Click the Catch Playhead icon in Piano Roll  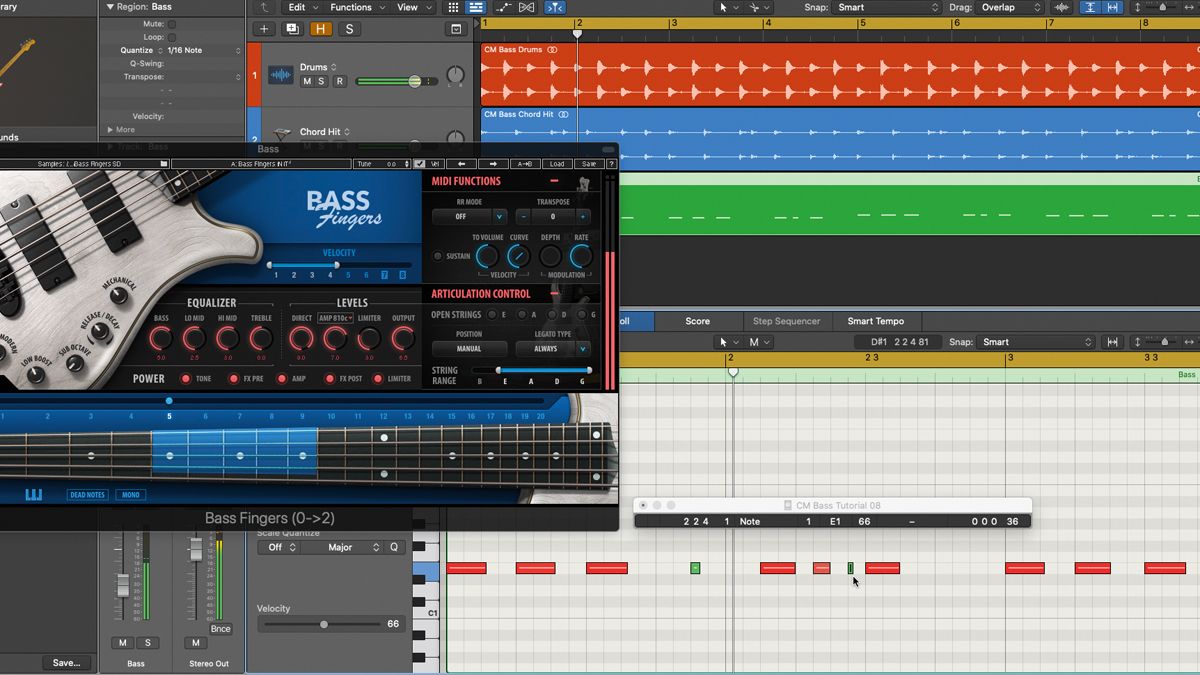coord(1113,341)
